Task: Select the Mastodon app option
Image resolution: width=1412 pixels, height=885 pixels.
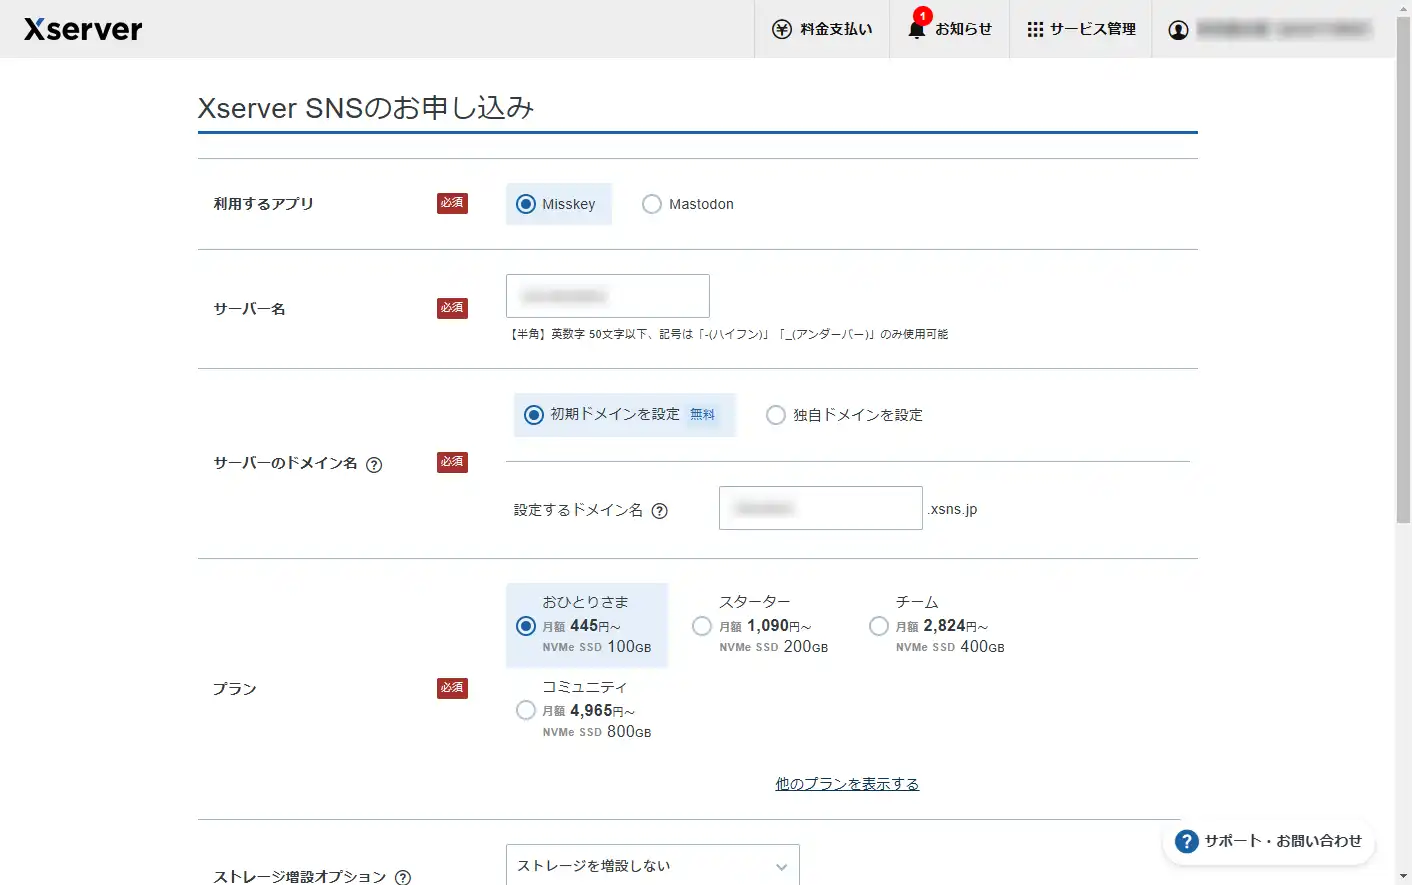Action: point(688,204)
